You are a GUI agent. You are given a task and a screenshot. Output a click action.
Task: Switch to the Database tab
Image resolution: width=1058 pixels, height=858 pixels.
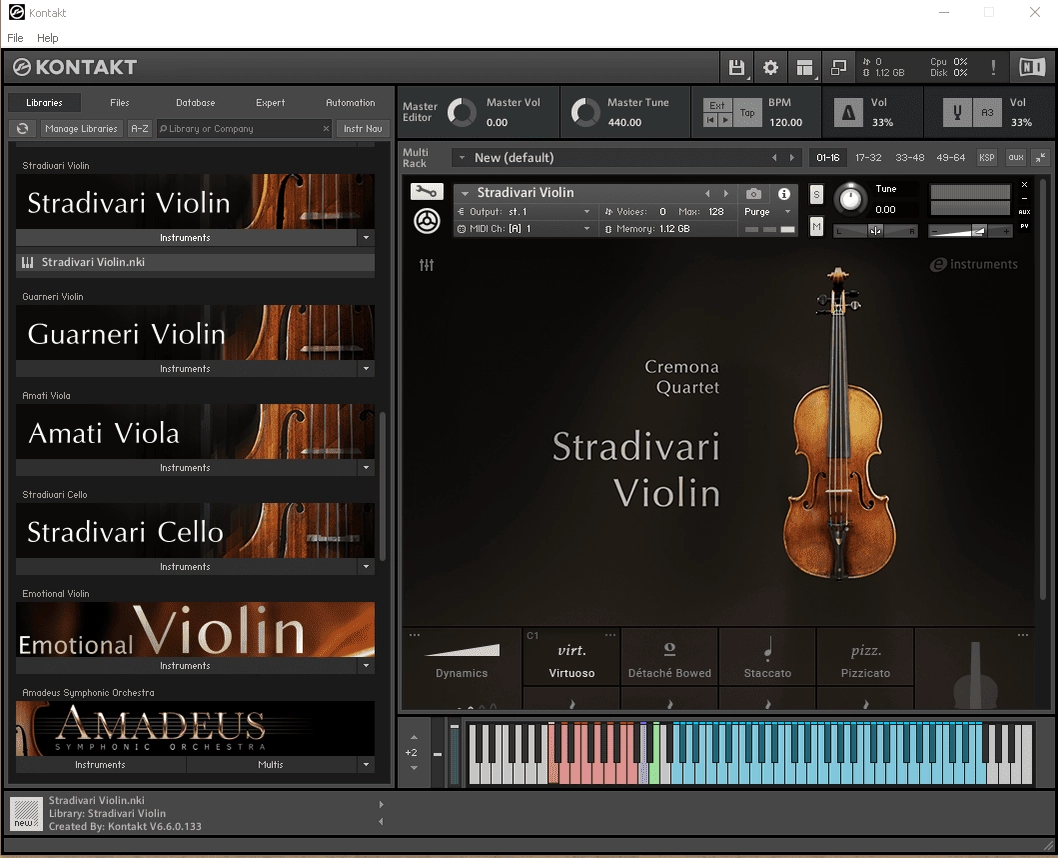coord(196,103)
